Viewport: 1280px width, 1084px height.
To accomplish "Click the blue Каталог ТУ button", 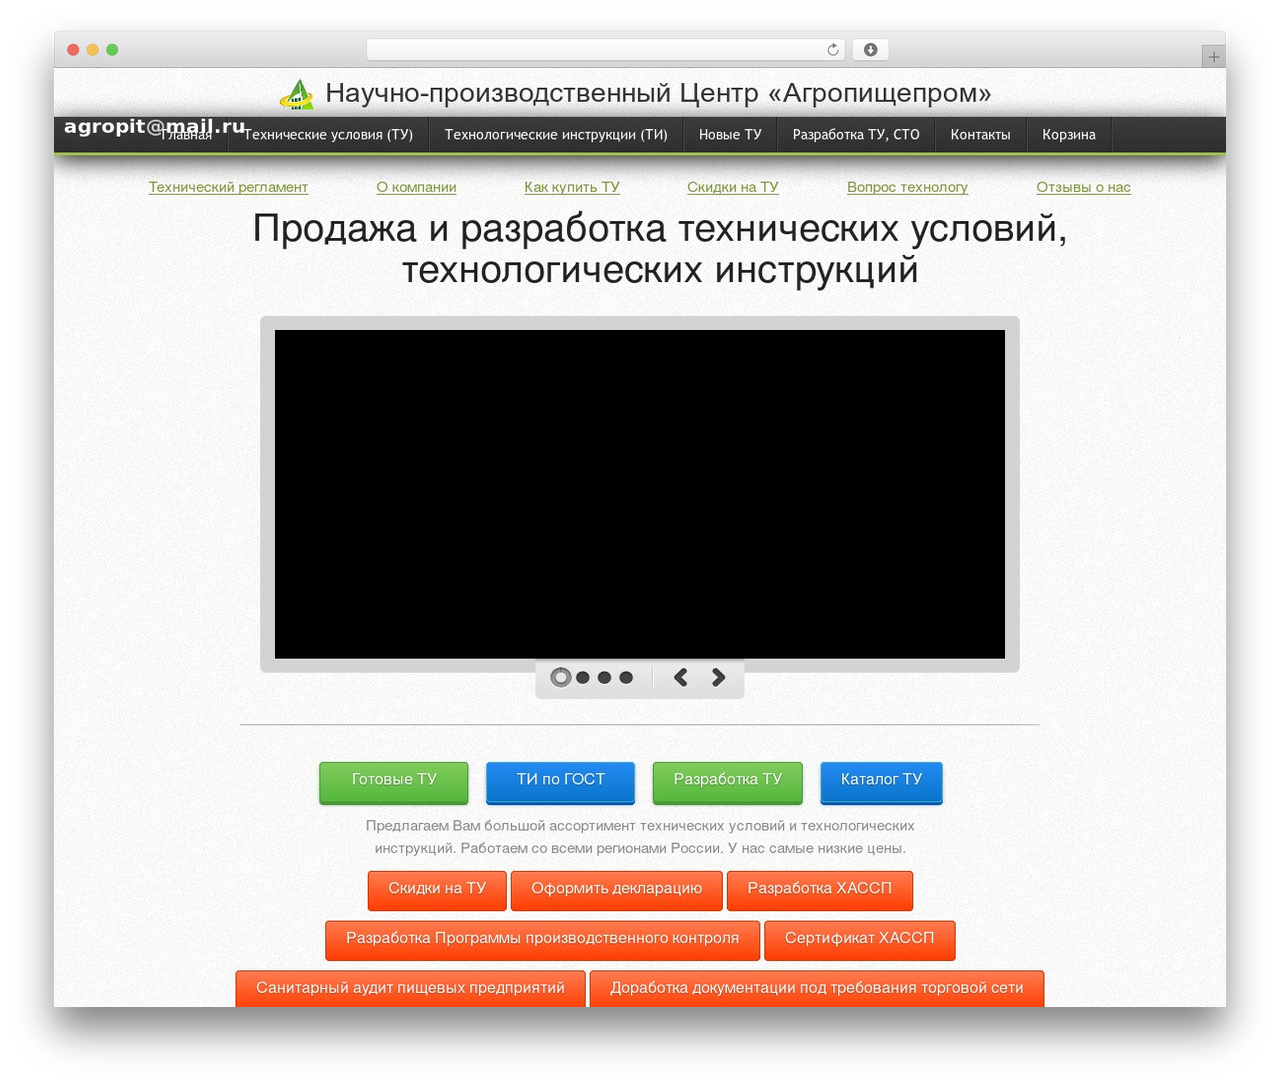I will pos(881,782).
